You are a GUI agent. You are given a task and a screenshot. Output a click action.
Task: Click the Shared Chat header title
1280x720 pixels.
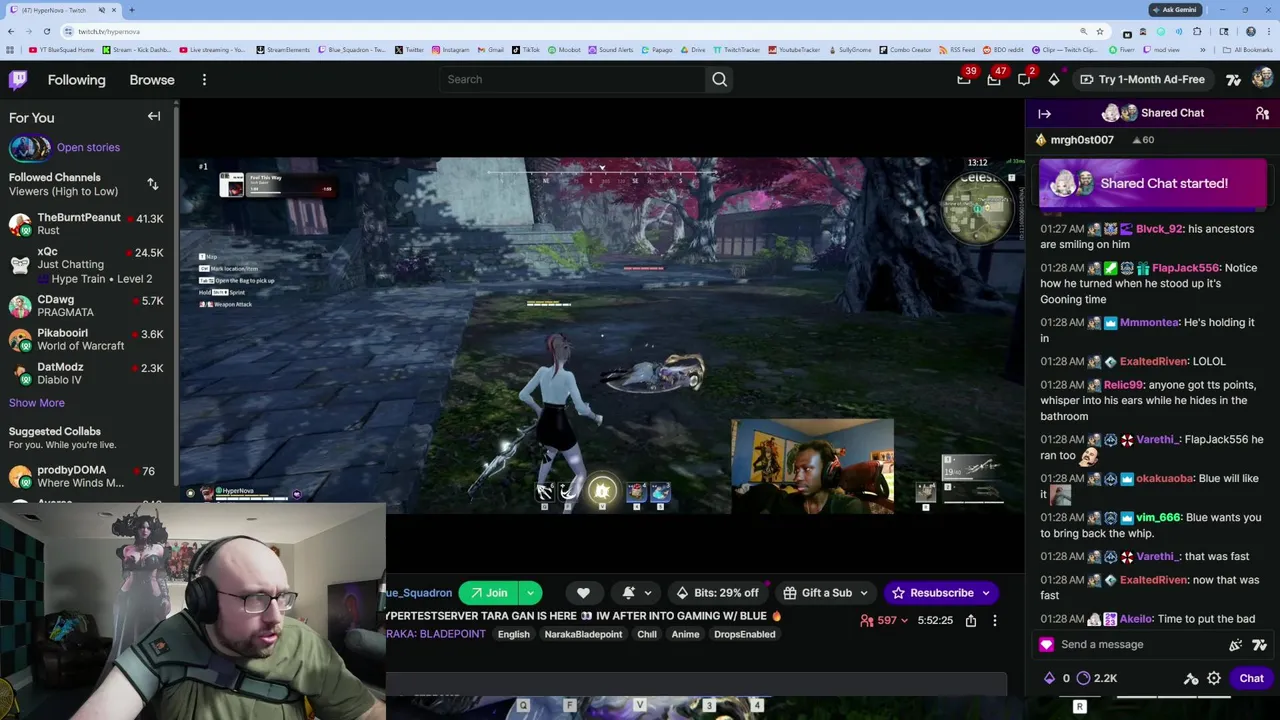1172,113
